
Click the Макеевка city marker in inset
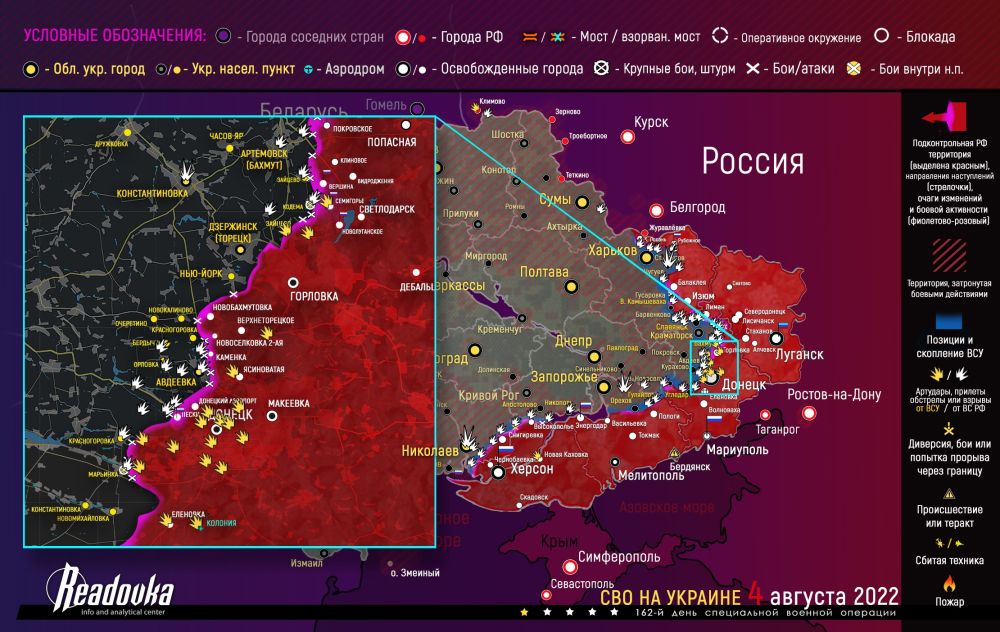[x=272, y=418]
